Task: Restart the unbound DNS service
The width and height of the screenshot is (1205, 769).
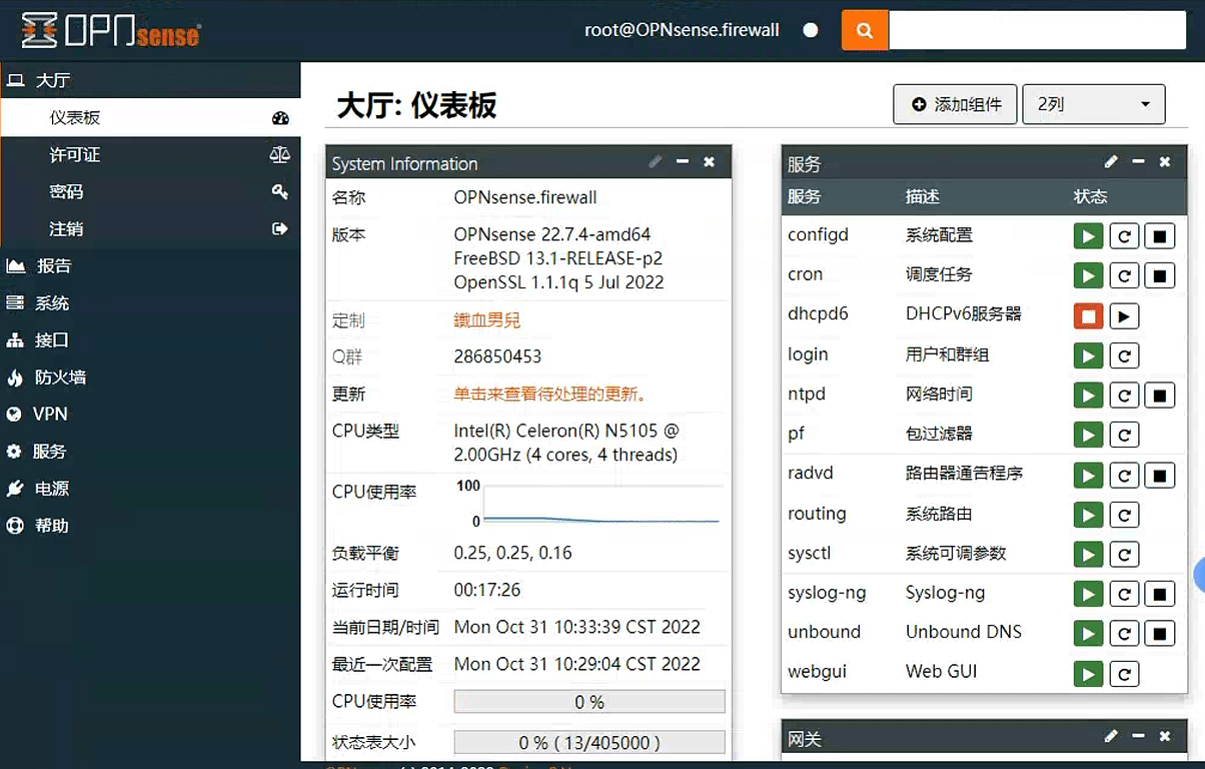Action: [x=1124, y=633]
